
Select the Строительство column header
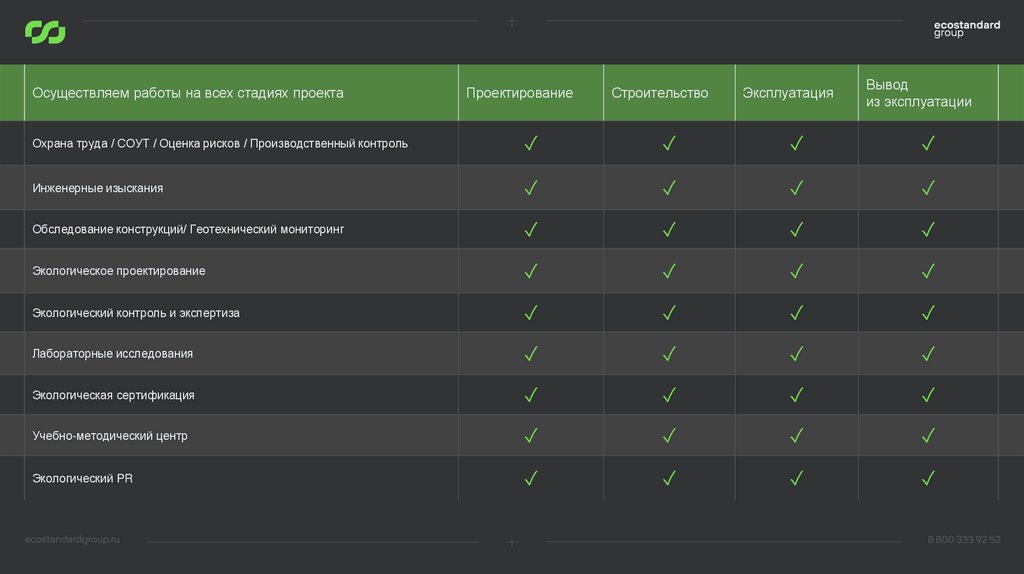659,93
